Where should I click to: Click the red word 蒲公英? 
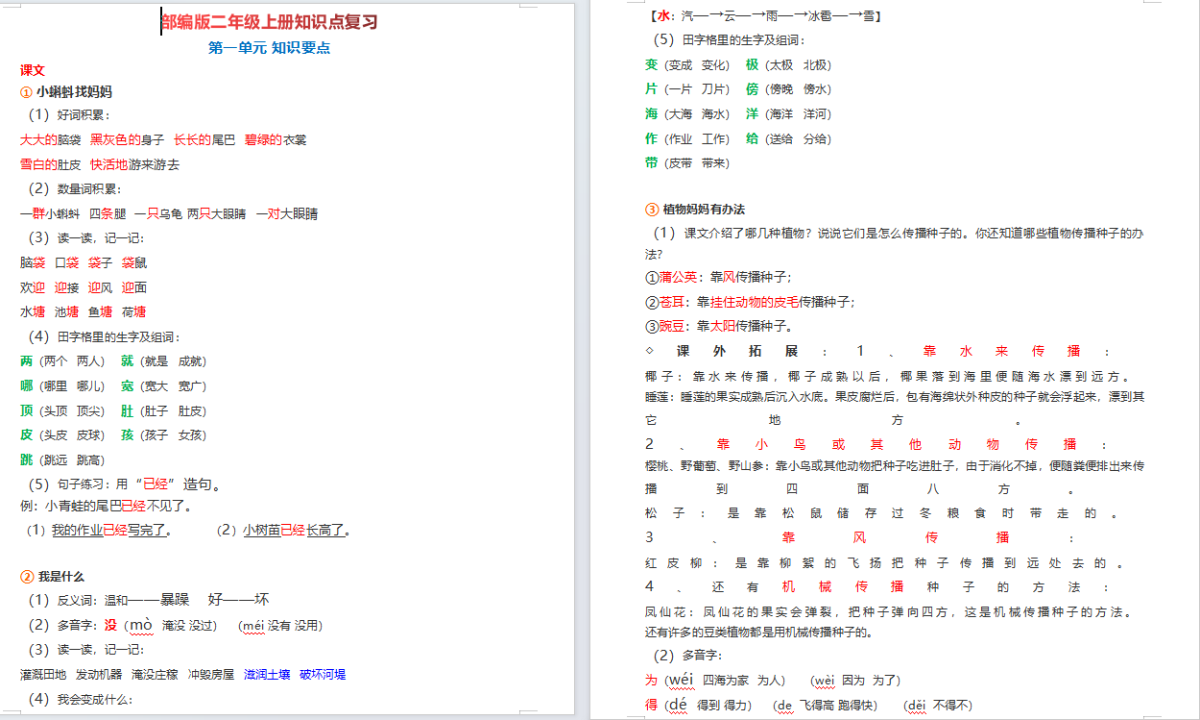[x=678, y=277]
